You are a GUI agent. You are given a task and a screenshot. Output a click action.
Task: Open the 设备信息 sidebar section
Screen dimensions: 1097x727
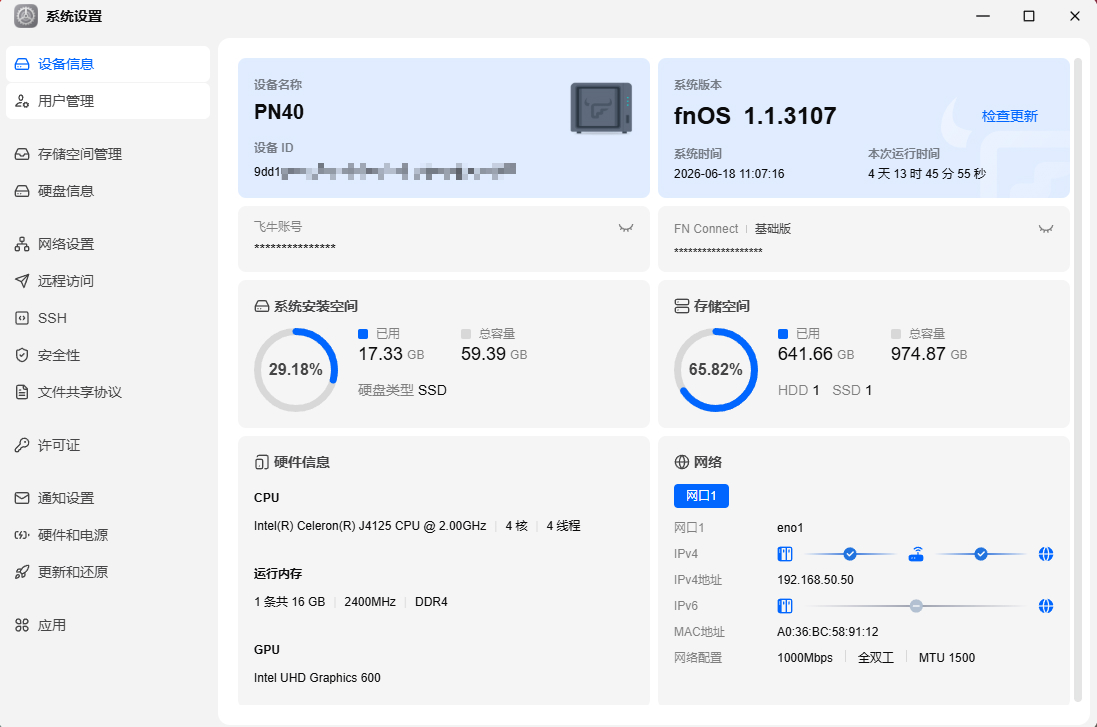pos(108,64)
